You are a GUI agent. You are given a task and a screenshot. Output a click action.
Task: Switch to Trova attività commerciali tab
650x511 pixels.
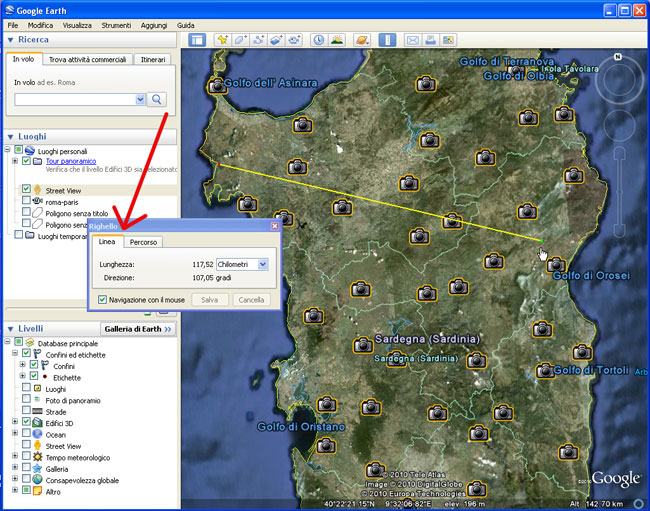(87, 60)
